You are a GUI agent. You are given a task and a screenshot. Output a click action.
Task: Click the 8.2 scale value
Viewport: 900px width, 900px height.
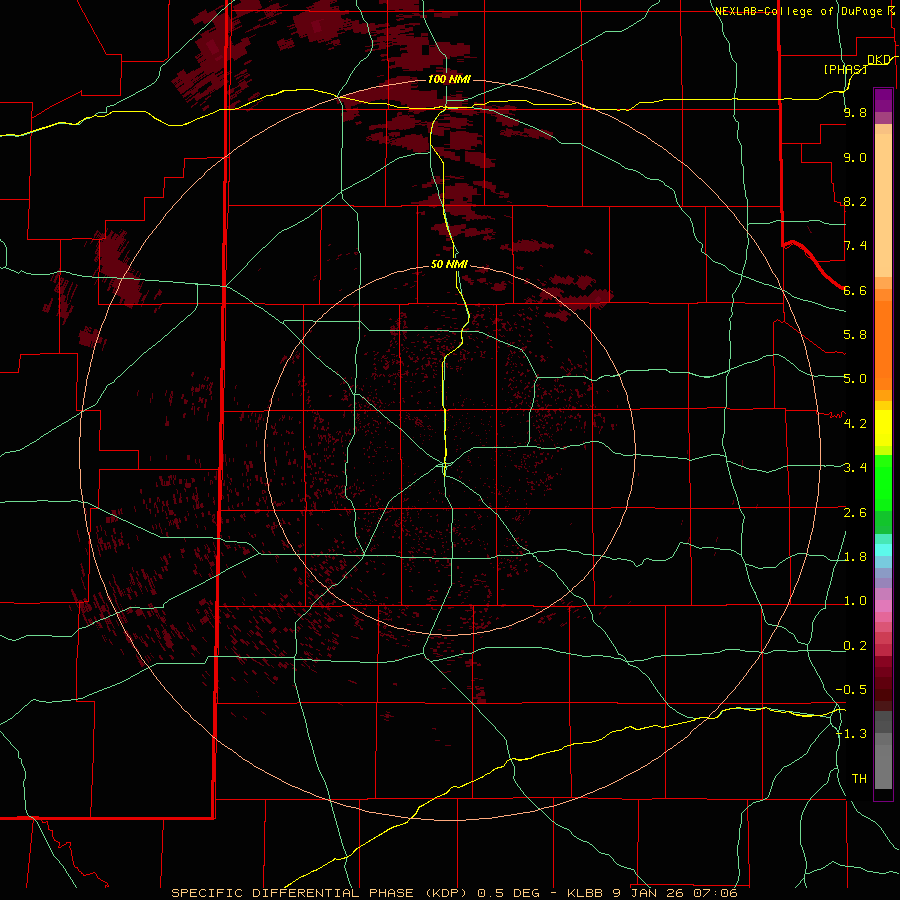pos(855,201)
